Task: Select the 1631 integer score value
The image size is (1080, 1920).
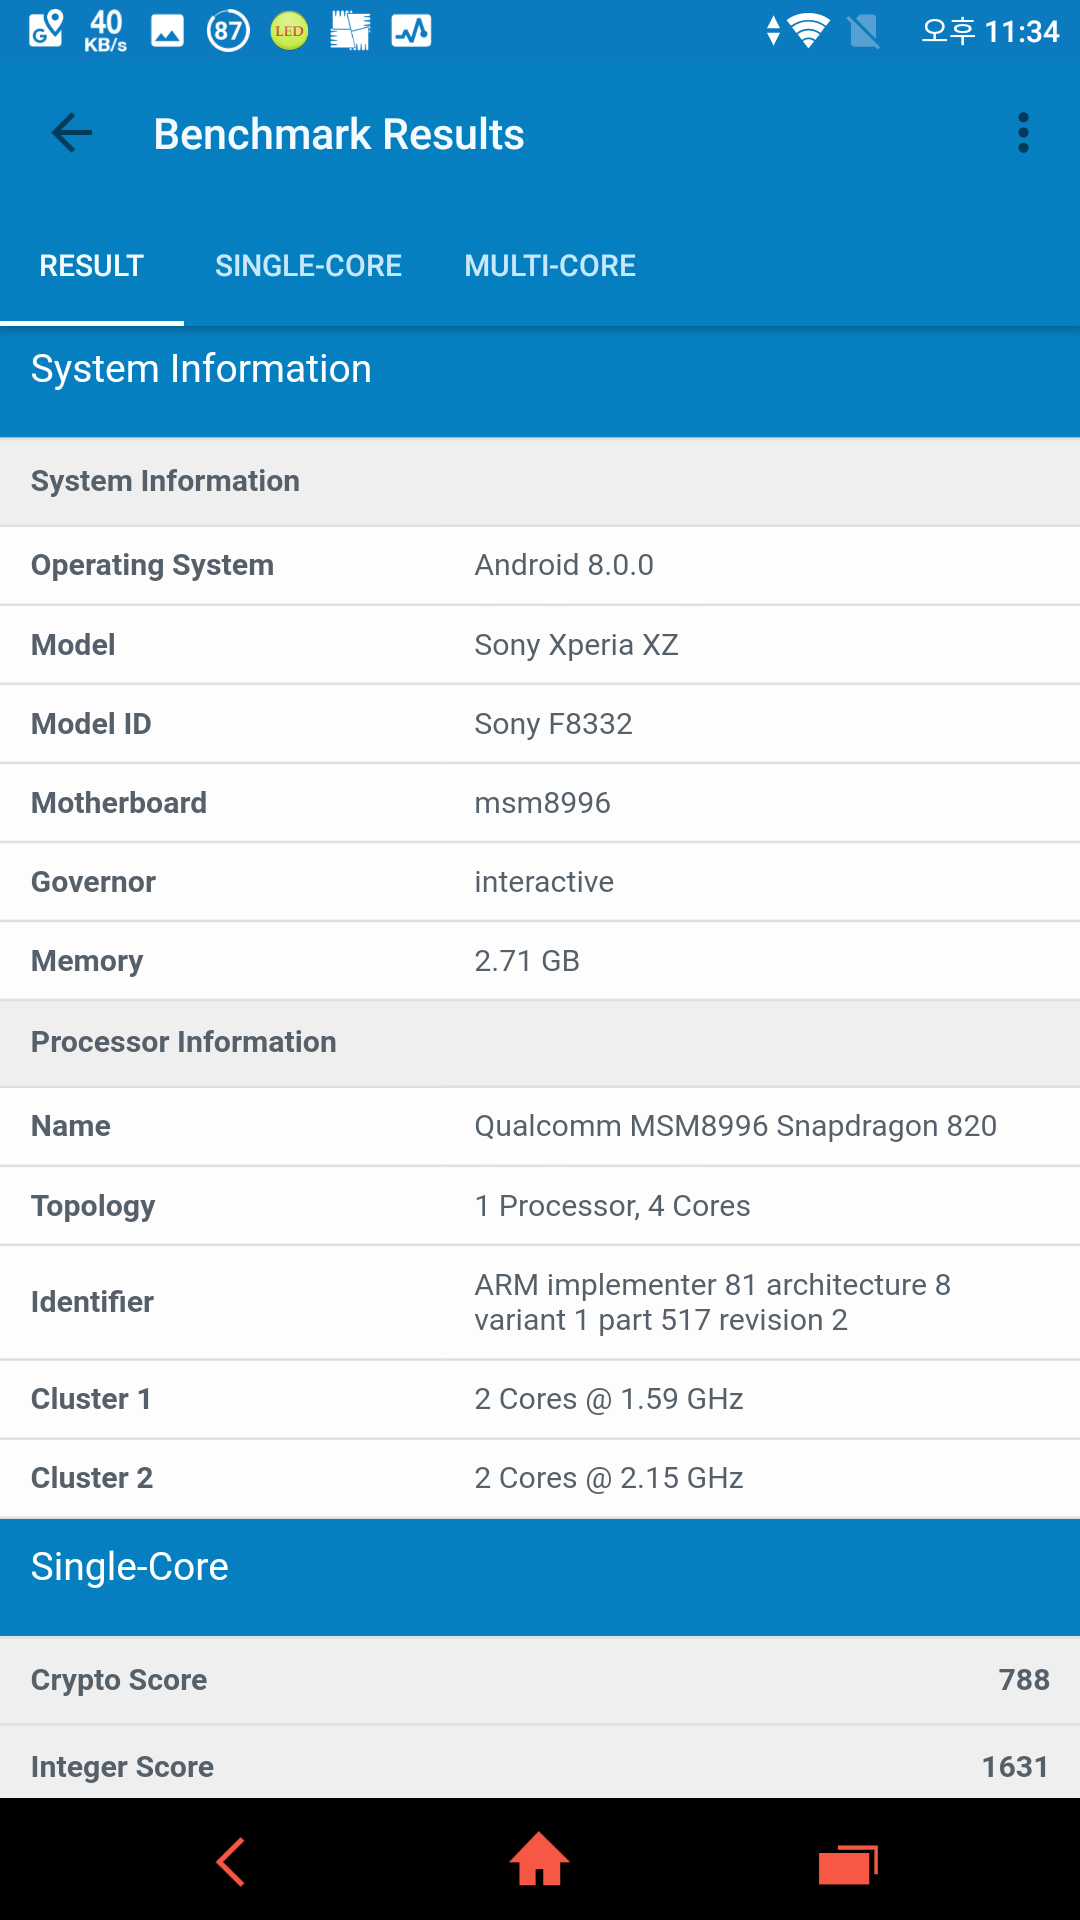Action: pyautogui.click(x=1015, y=1767)
